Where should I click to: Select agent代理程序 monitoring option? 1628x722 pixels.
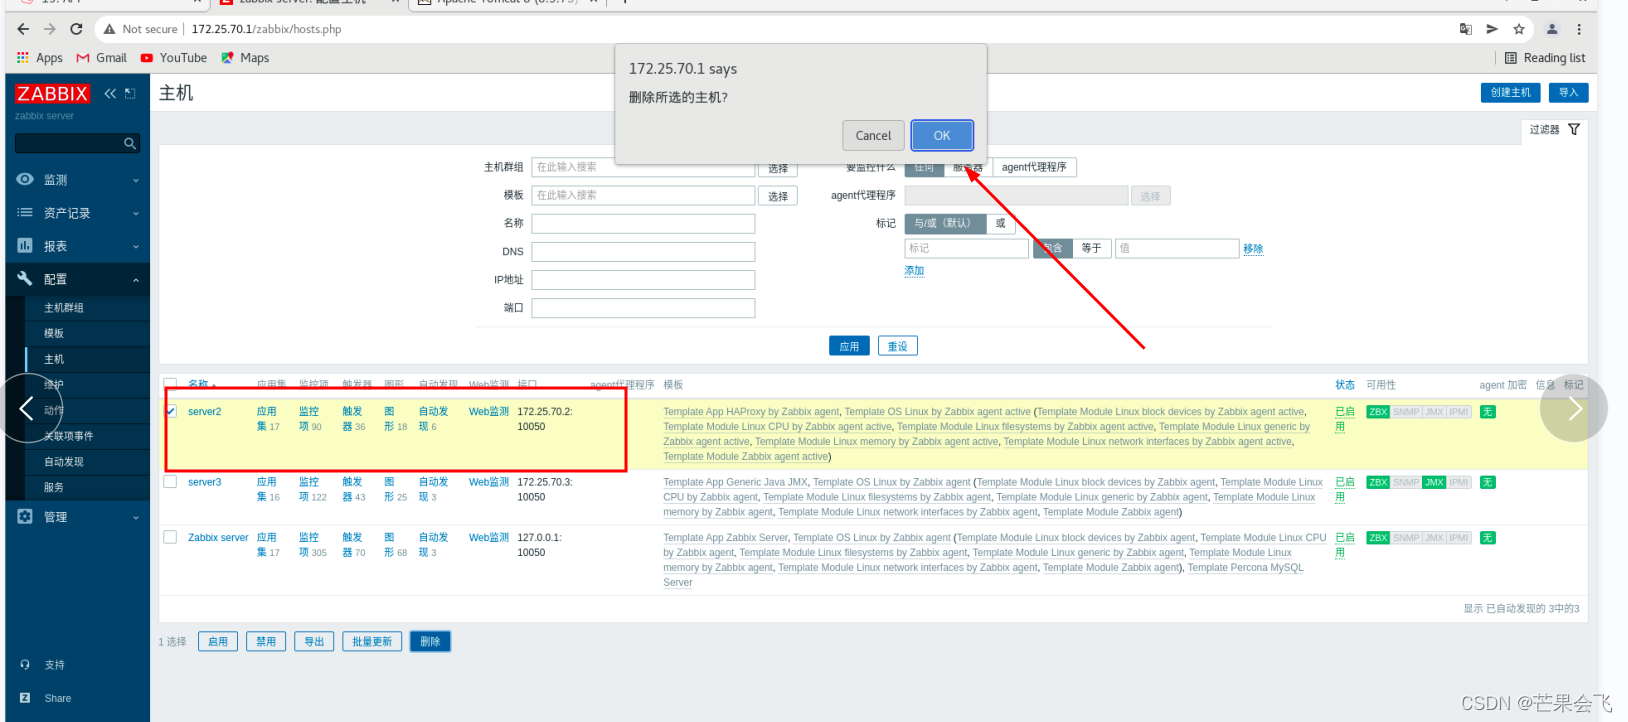click(1034, 167)
